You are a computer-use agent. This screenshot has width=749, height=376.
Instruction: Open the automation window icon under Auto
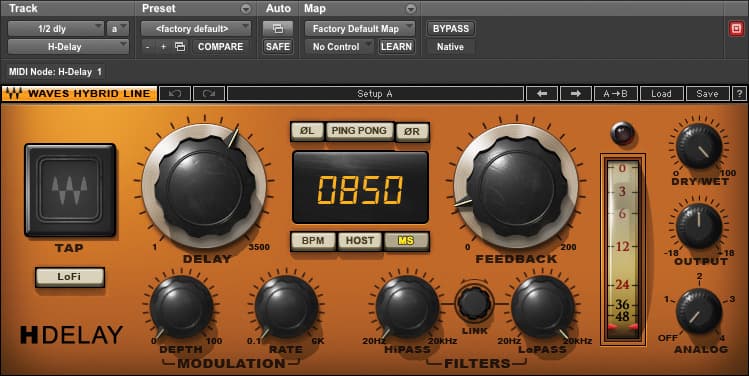278,29
